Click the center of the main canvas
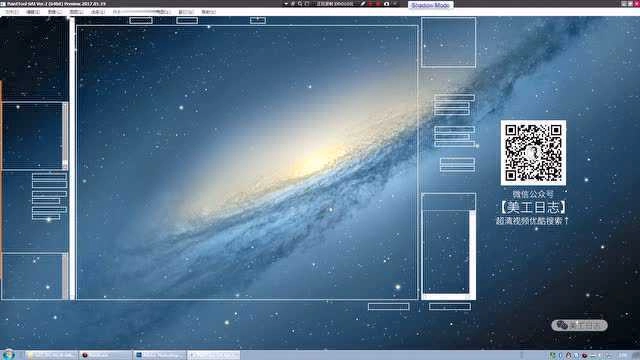This screenshot has height=360, width=640. (x=247, y=162)
